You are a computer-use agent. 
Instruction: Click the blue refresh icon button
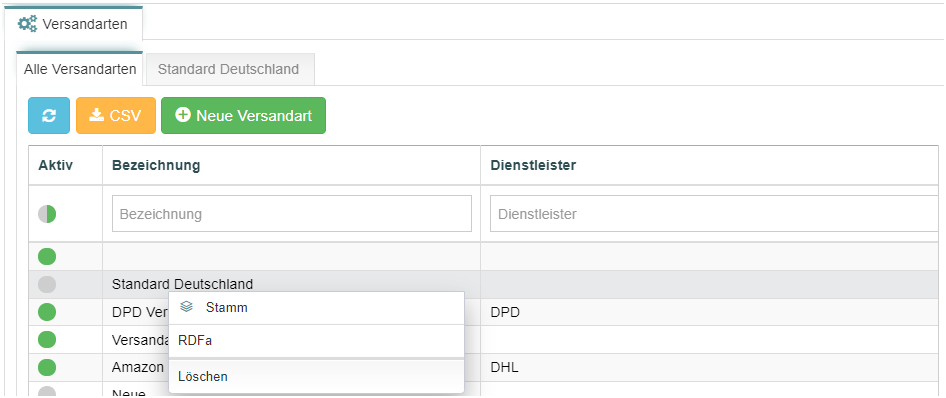(49, 115)
